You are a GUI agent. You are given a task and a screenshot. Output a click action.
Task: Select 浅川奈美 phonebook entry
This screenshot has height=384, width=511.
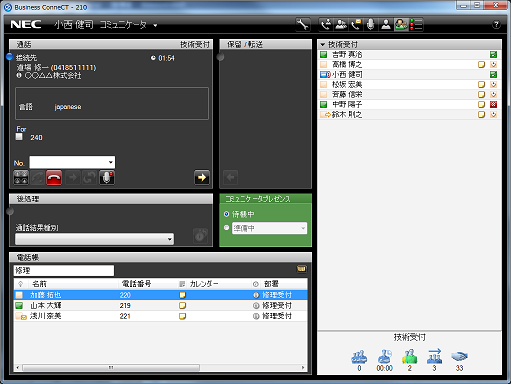click(160, 316)
